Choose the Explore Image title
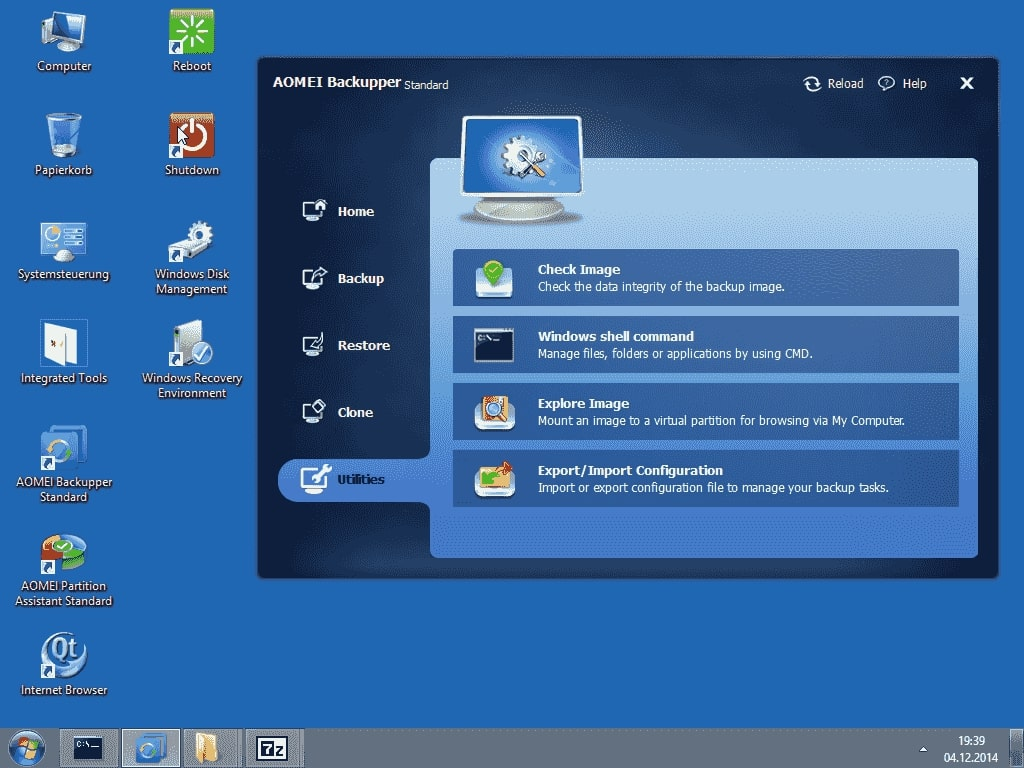This screenshot has height=768, width=1024. pos(583,404)
